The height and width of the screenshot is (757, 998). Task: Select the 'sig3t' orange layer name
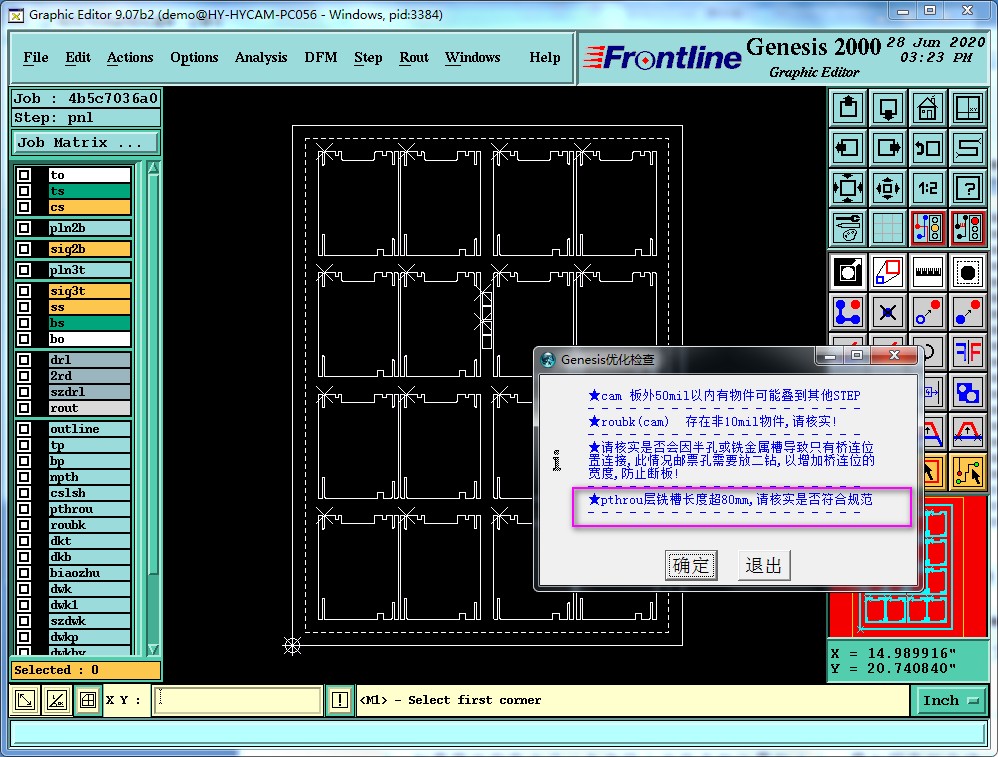(x=90, y=291)
